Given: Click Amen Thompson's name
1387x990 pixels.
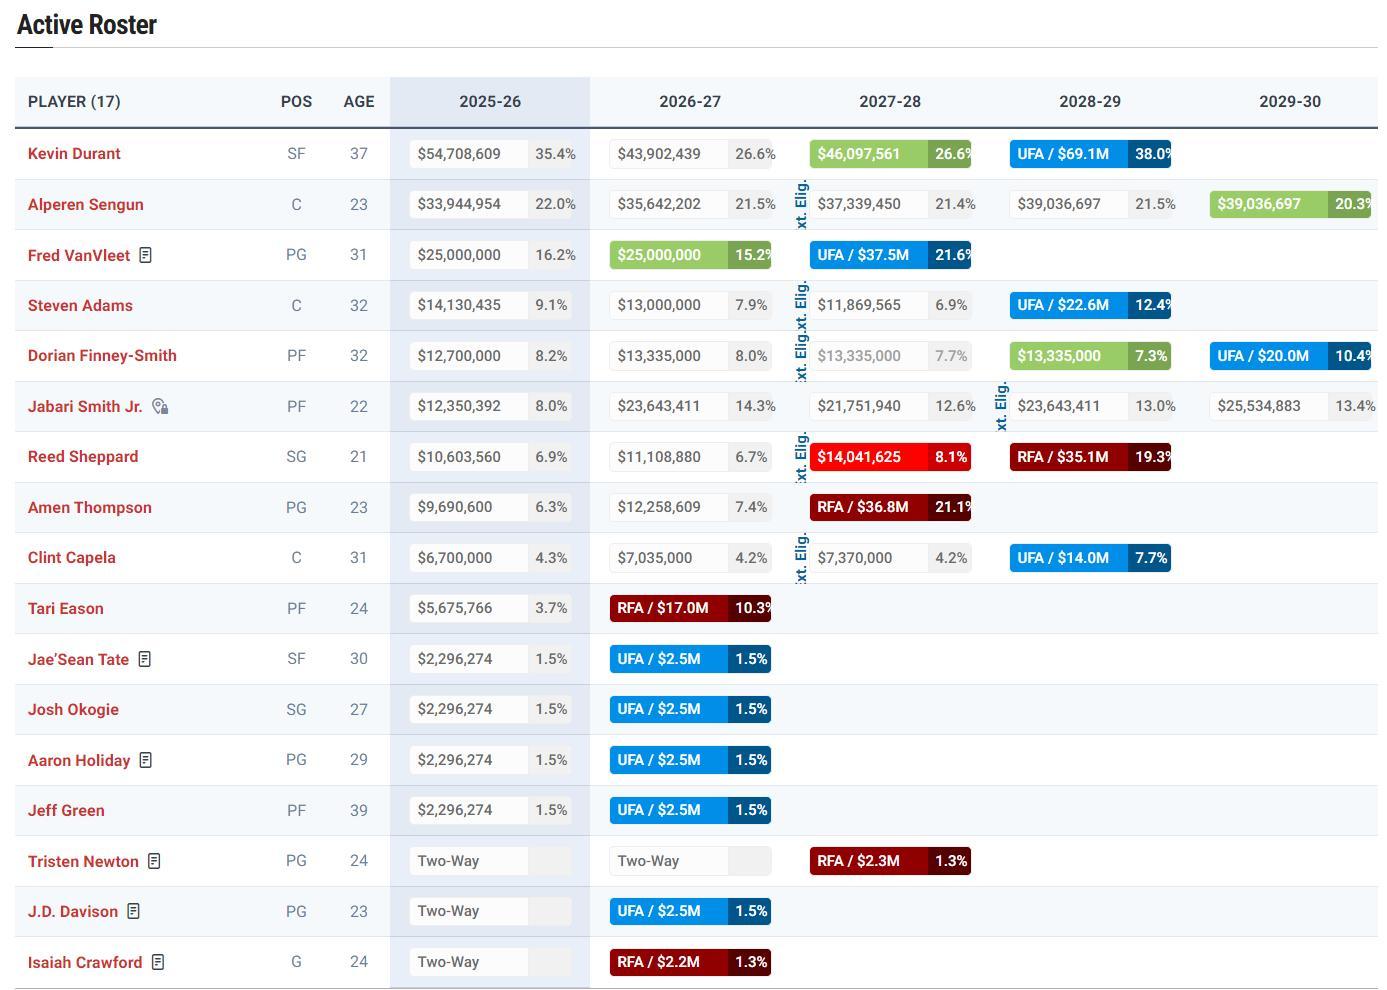Looking at the screenshot, I should (x=89, y=507).
